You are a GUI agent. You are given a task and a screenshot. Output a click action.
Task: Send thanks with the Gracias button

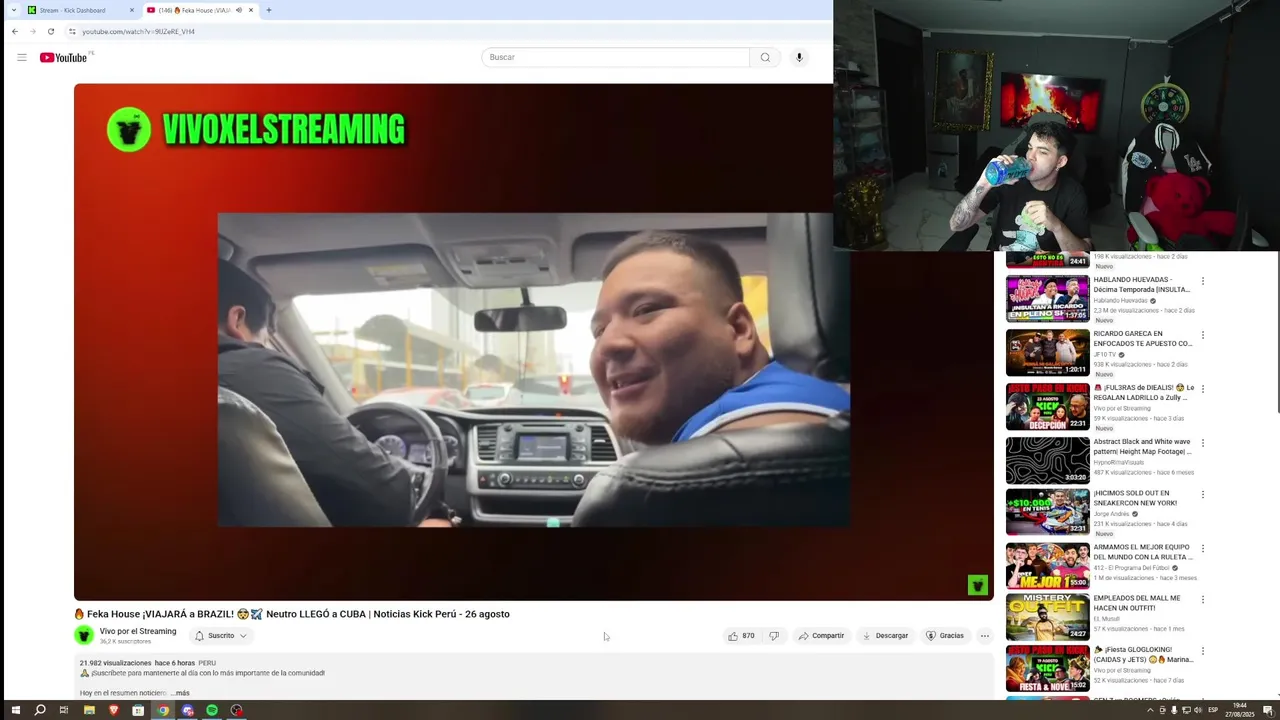945,636
